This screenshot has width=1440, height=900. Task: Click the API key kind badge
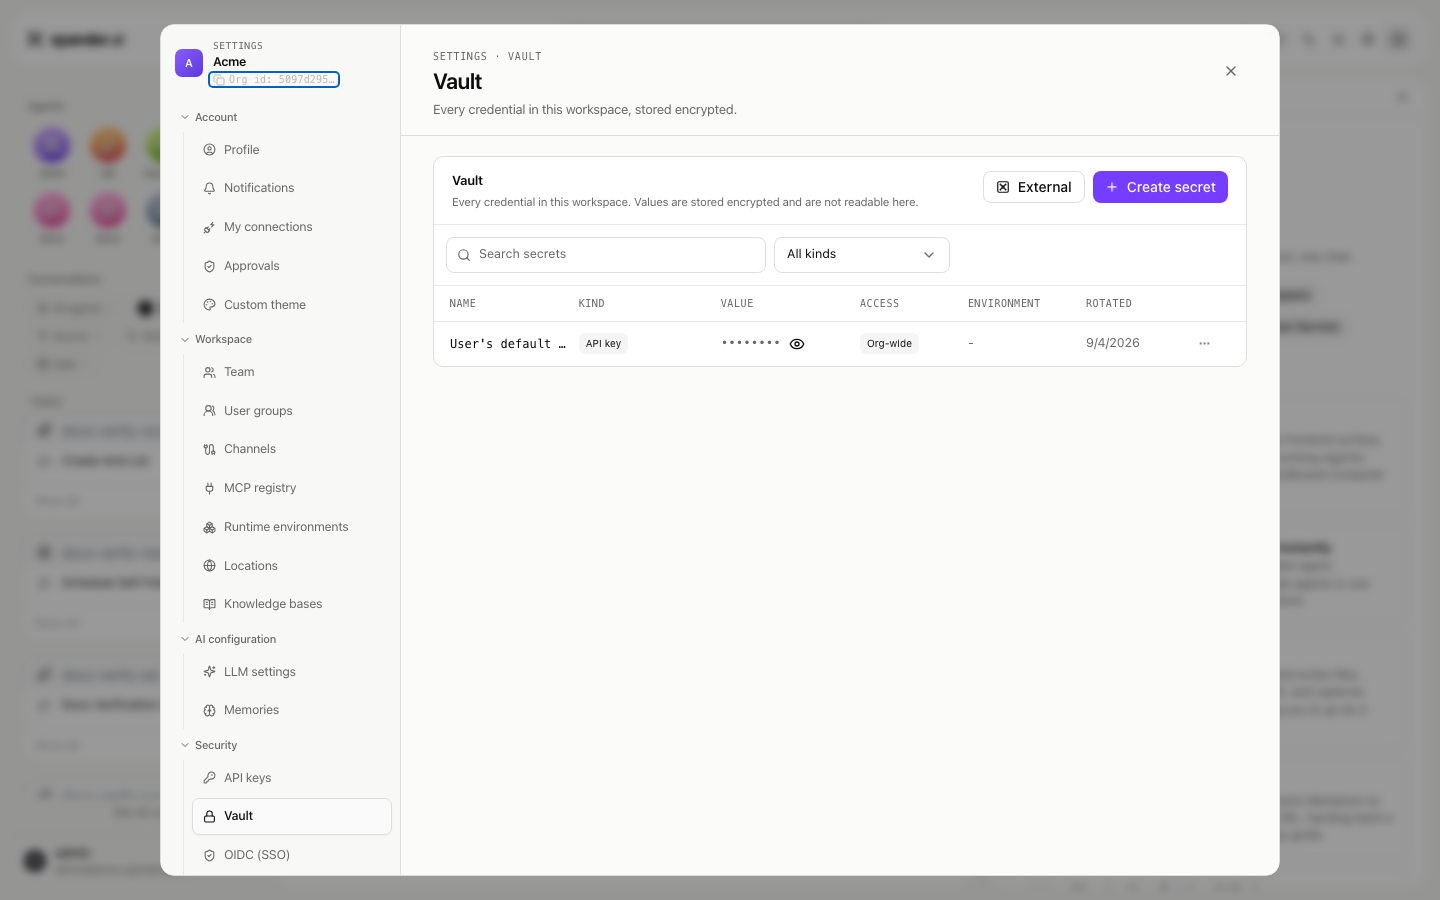click(603, 344)
